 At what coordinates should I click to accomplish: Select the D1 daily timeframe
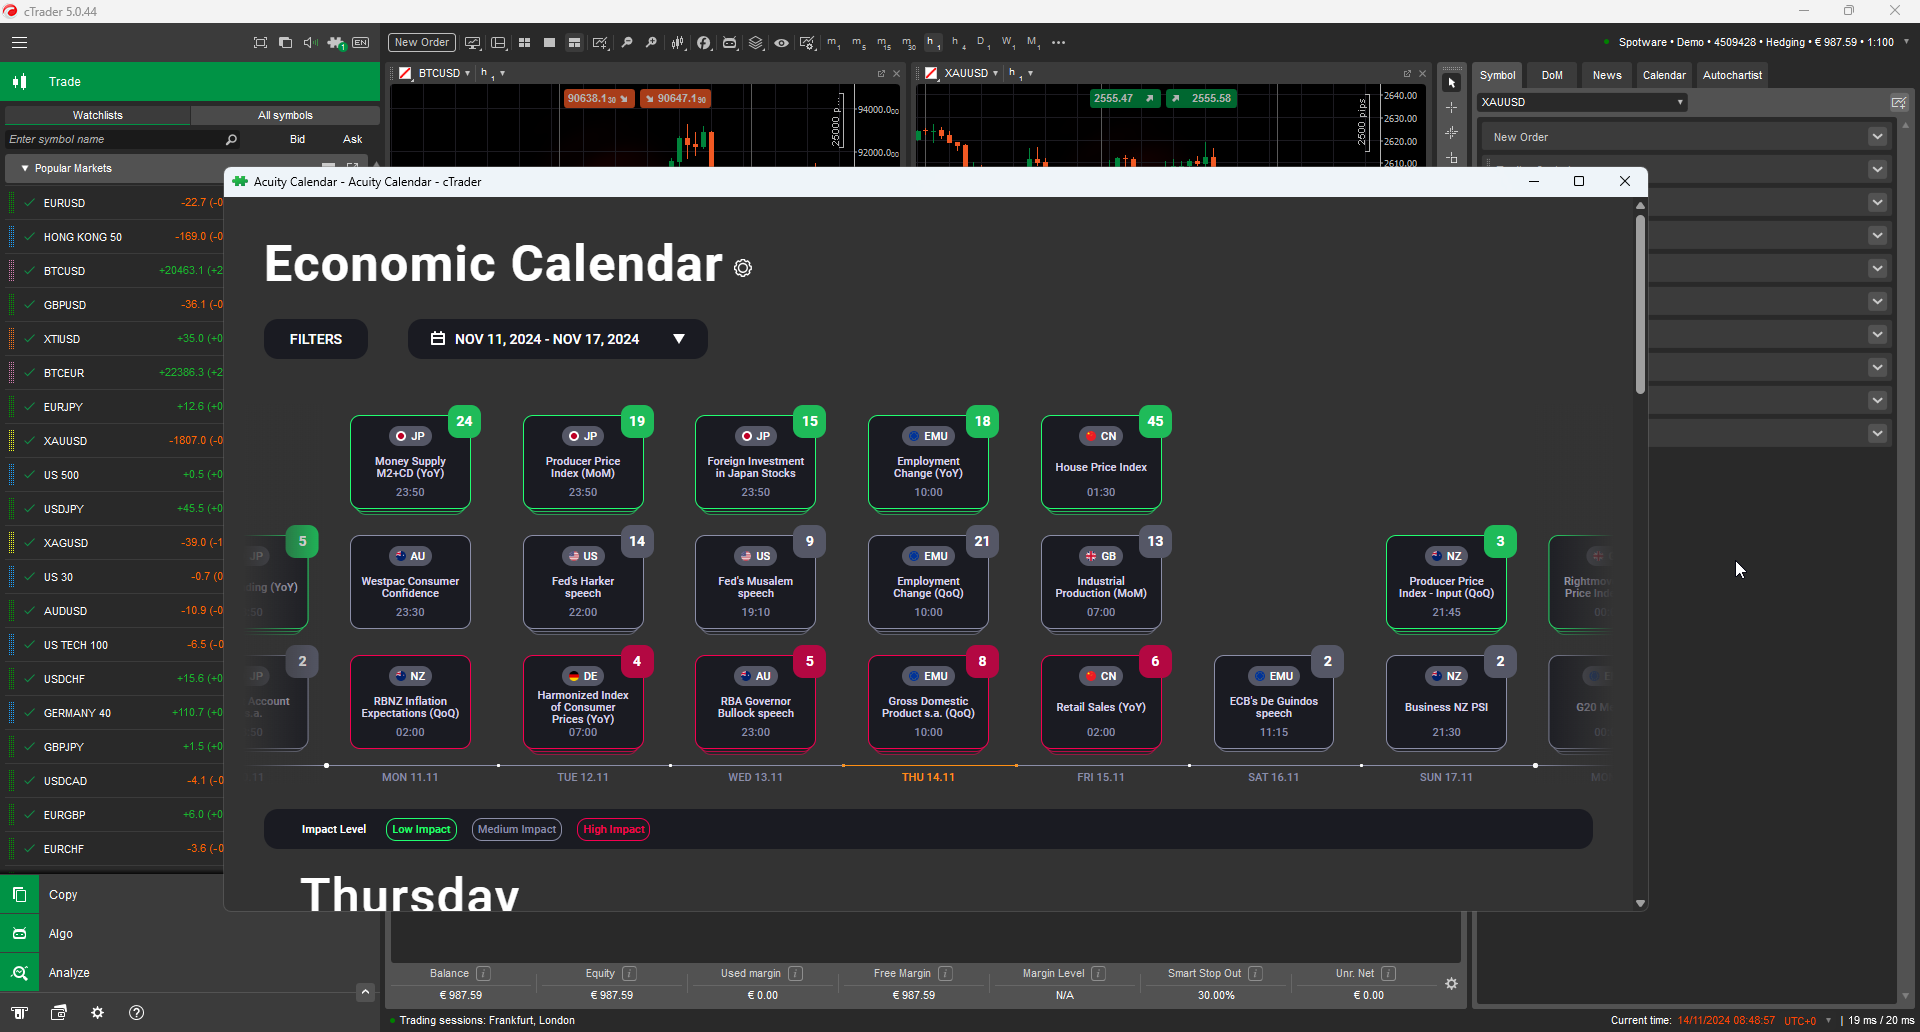click(x=982, y=42)
